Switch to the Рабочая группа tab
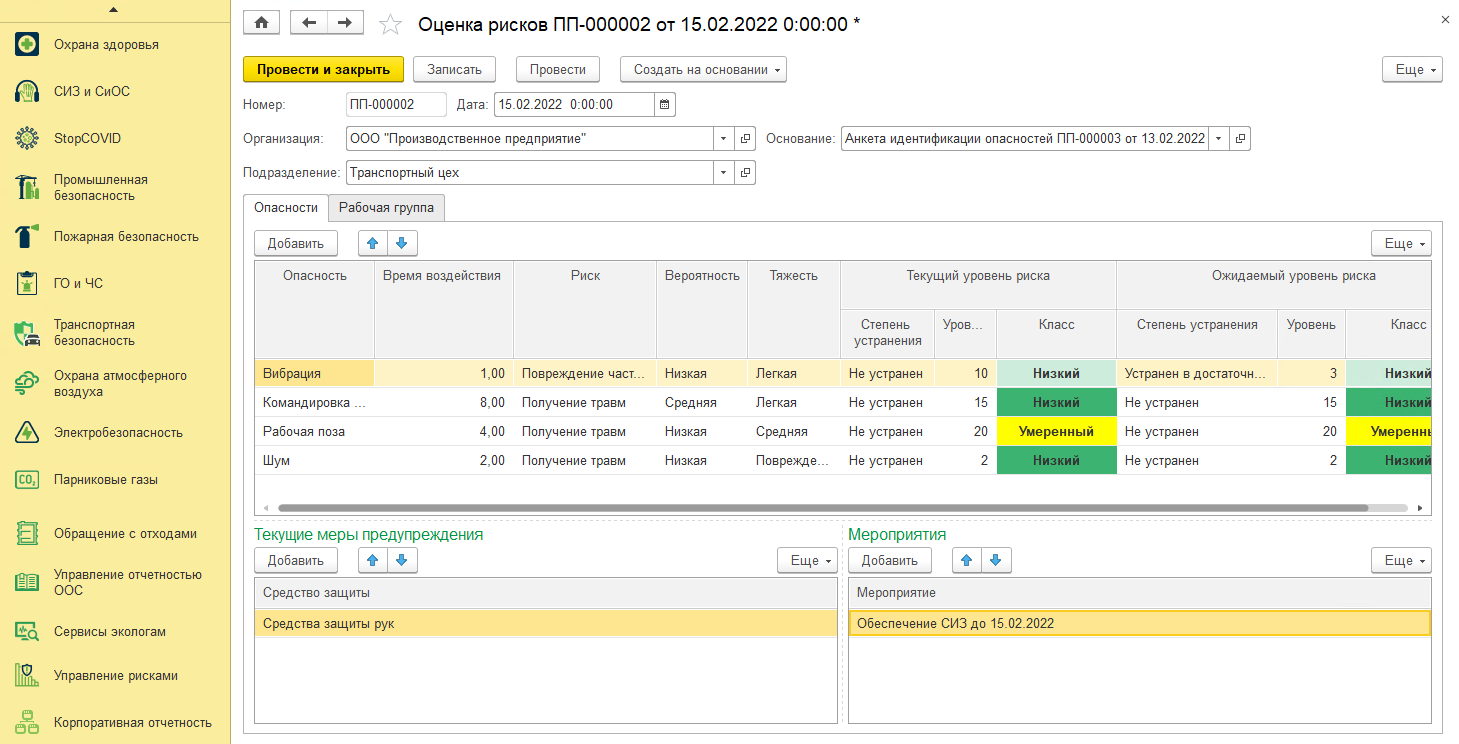This screenshot has width=1459, height=744. tap(386, 208)
